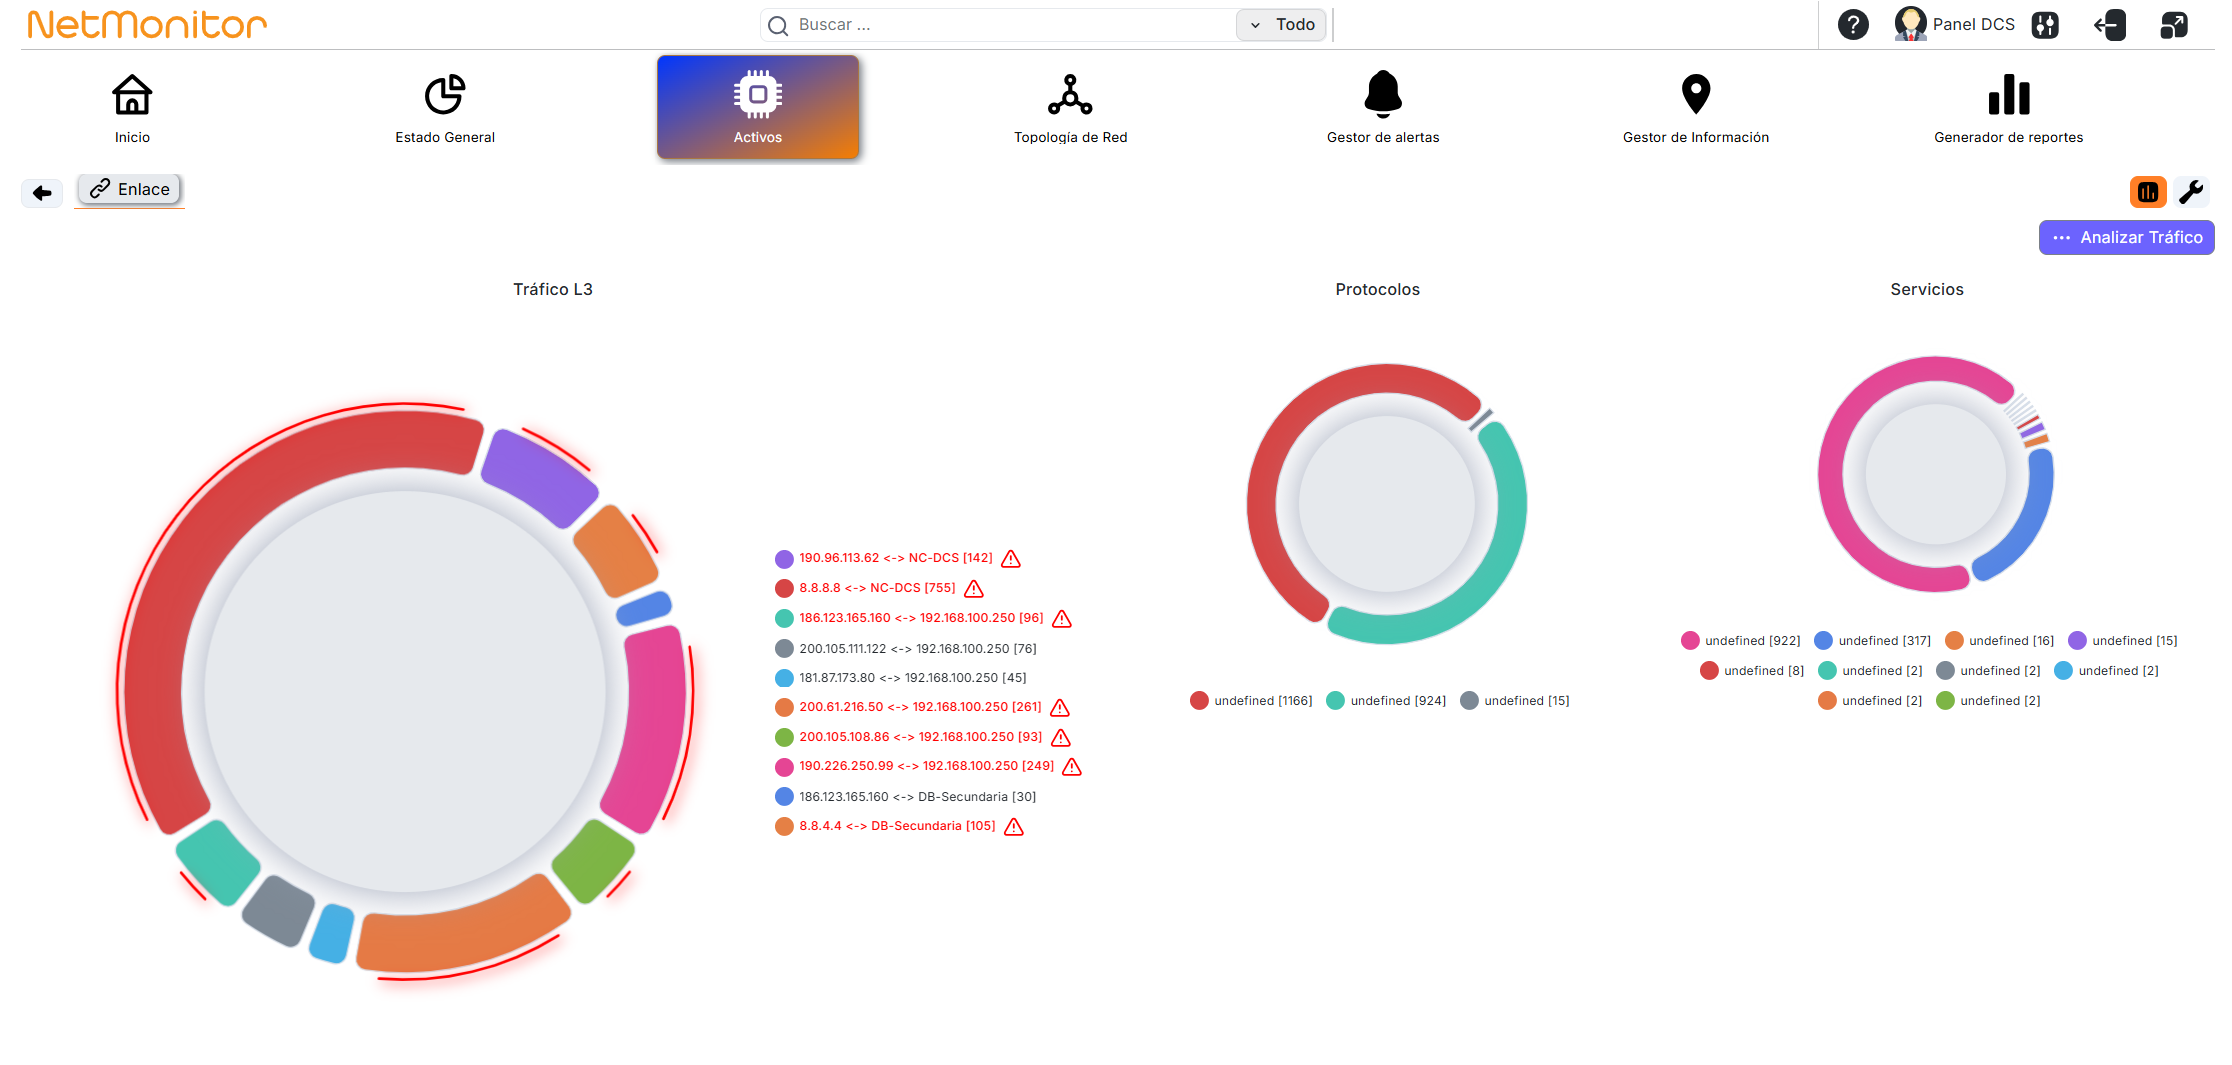This screenshot has height=1065, width=2232.
Task: Click the logout arrow icon
Action: click(2110, 25)
